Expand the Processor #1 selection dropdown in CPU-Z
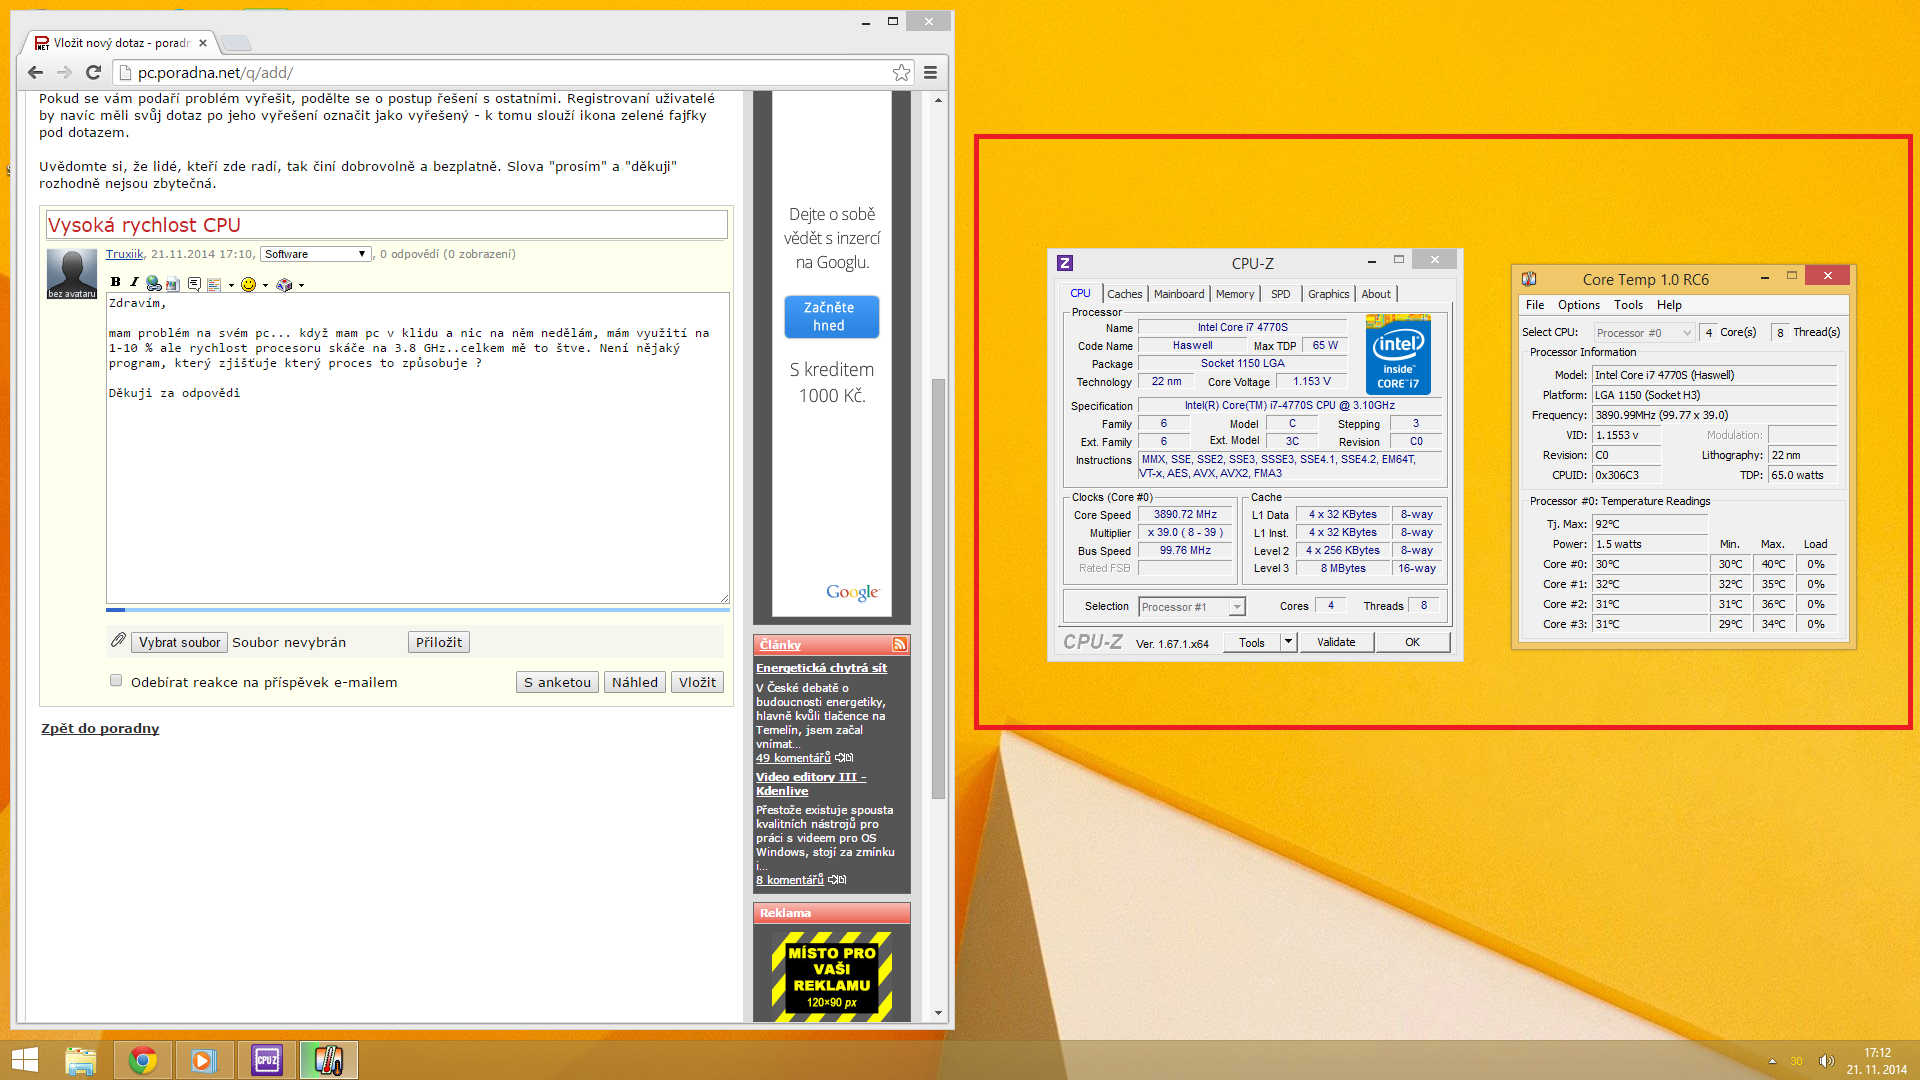Image resolution: width=1920 pixels, height=1080 pixels. [x=1237, y=607]
